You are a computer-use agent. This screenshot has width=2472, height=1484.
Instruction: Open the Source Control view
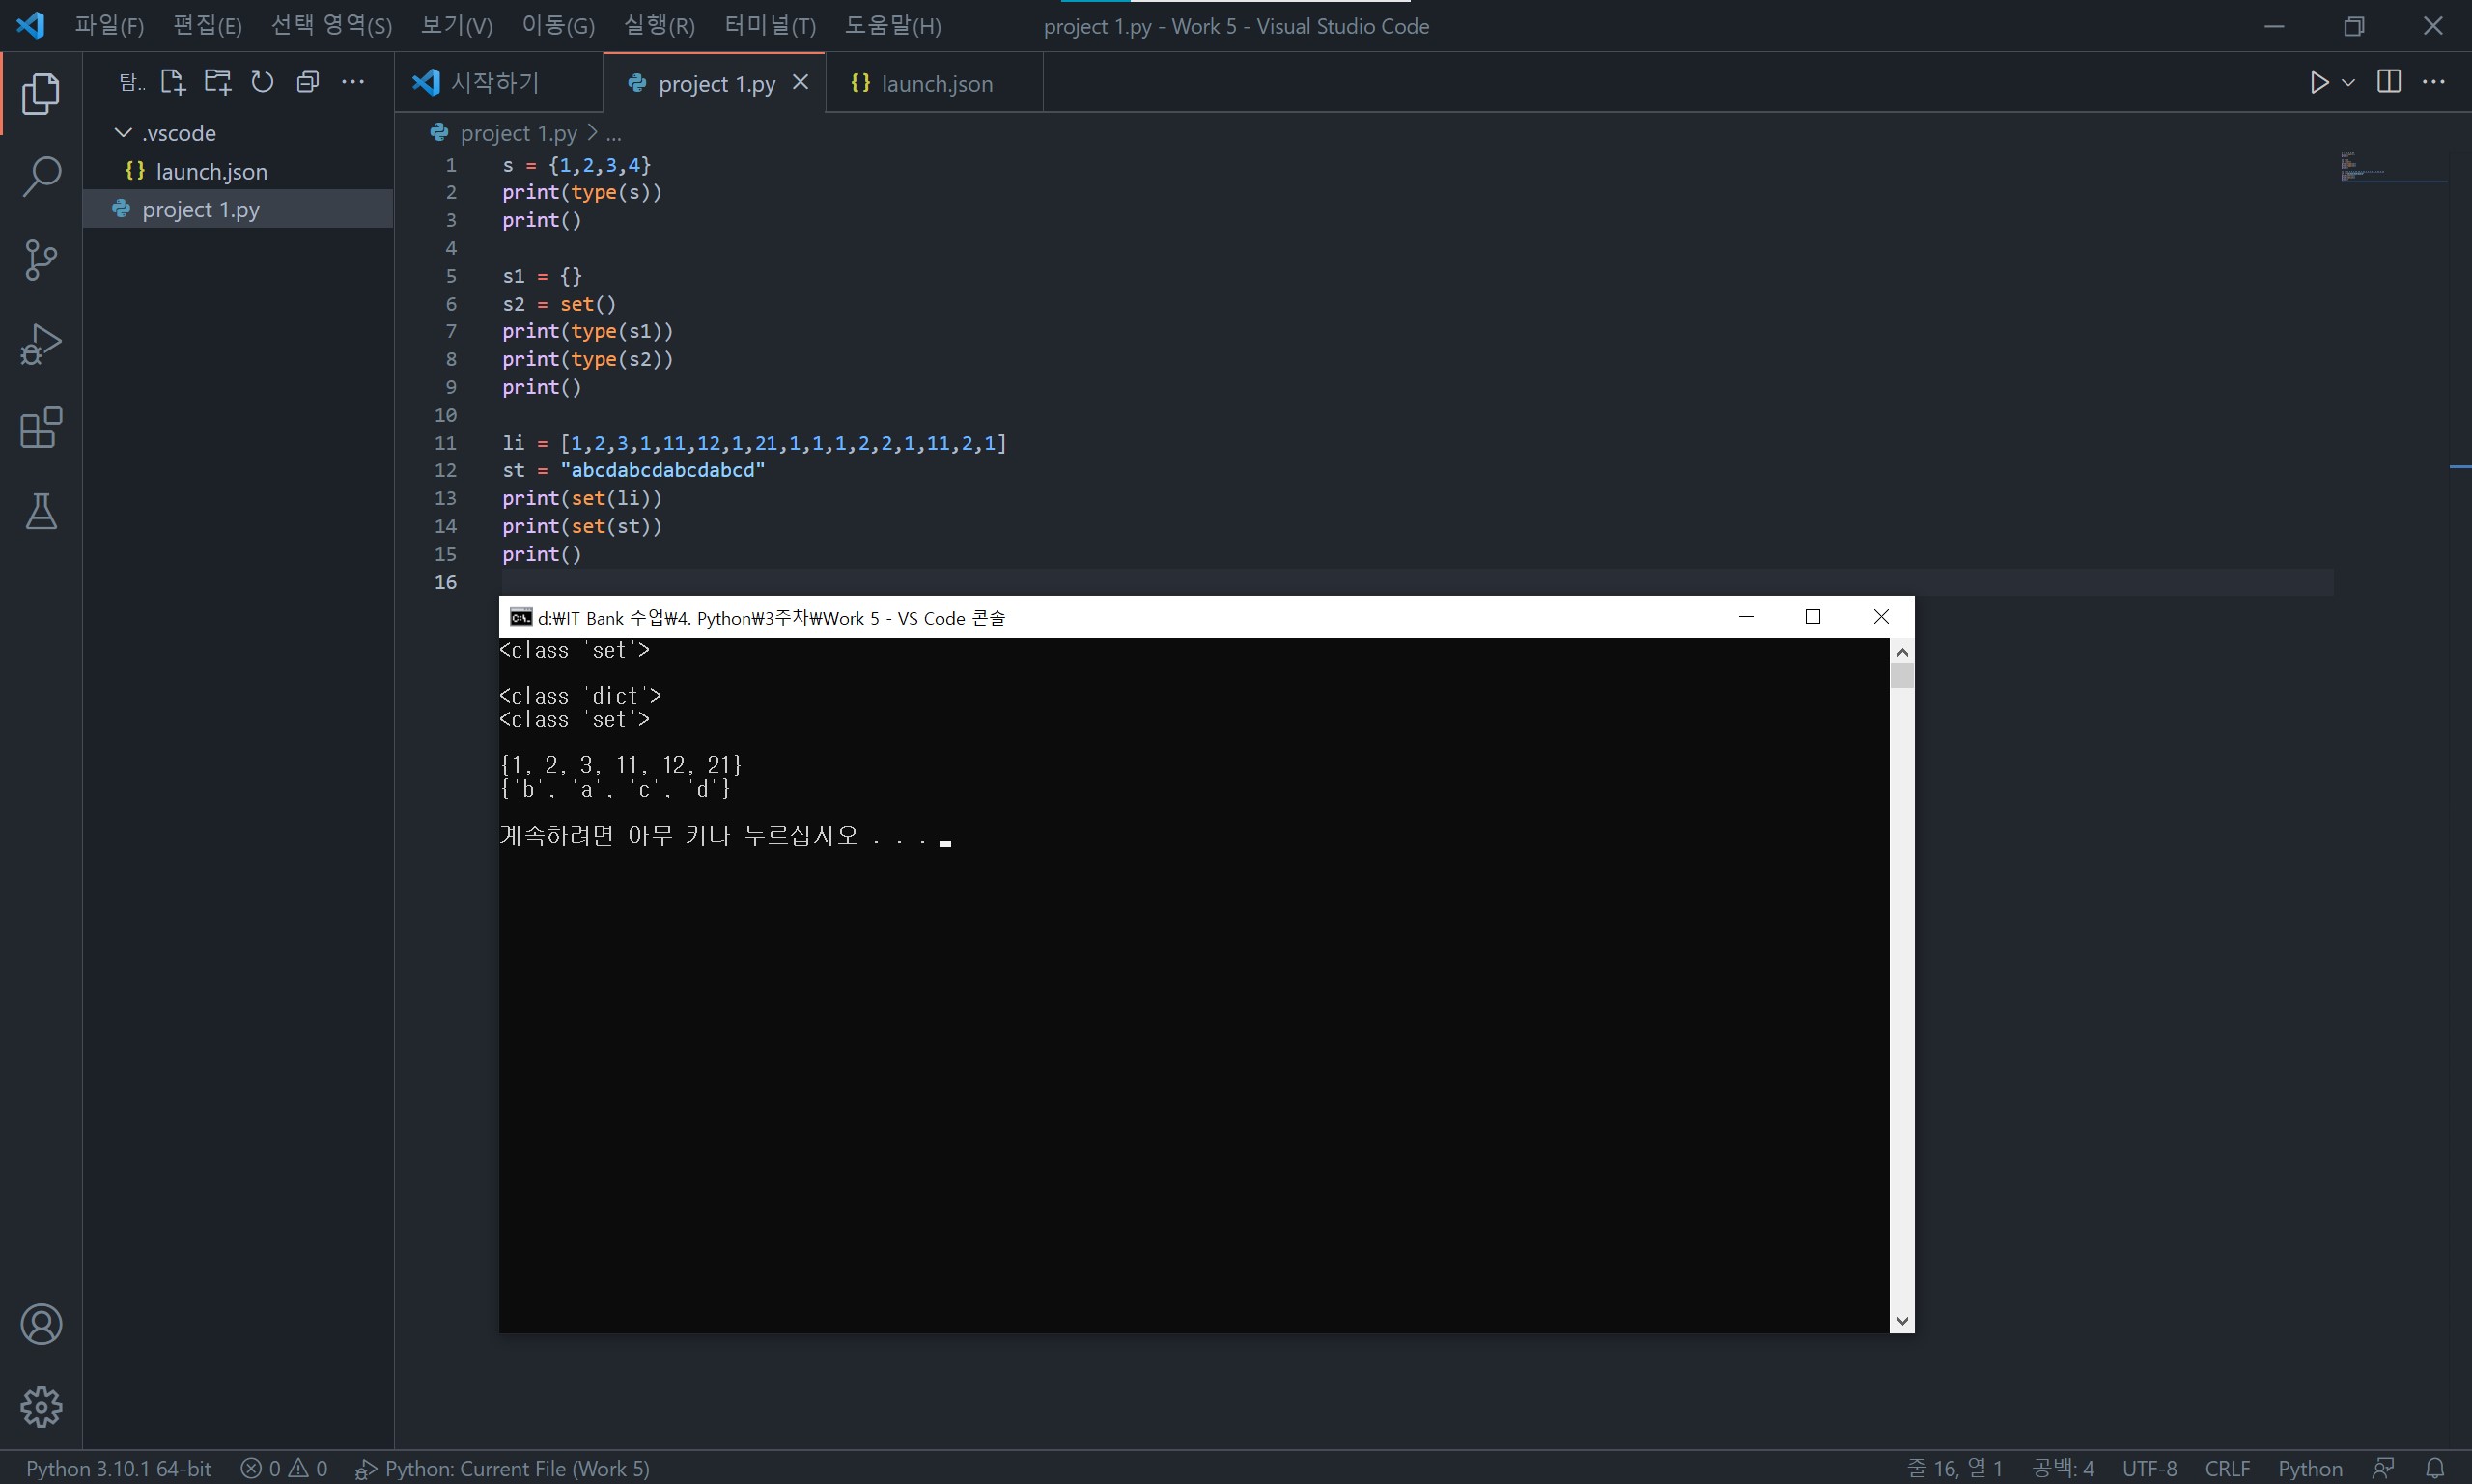[41, 261]
